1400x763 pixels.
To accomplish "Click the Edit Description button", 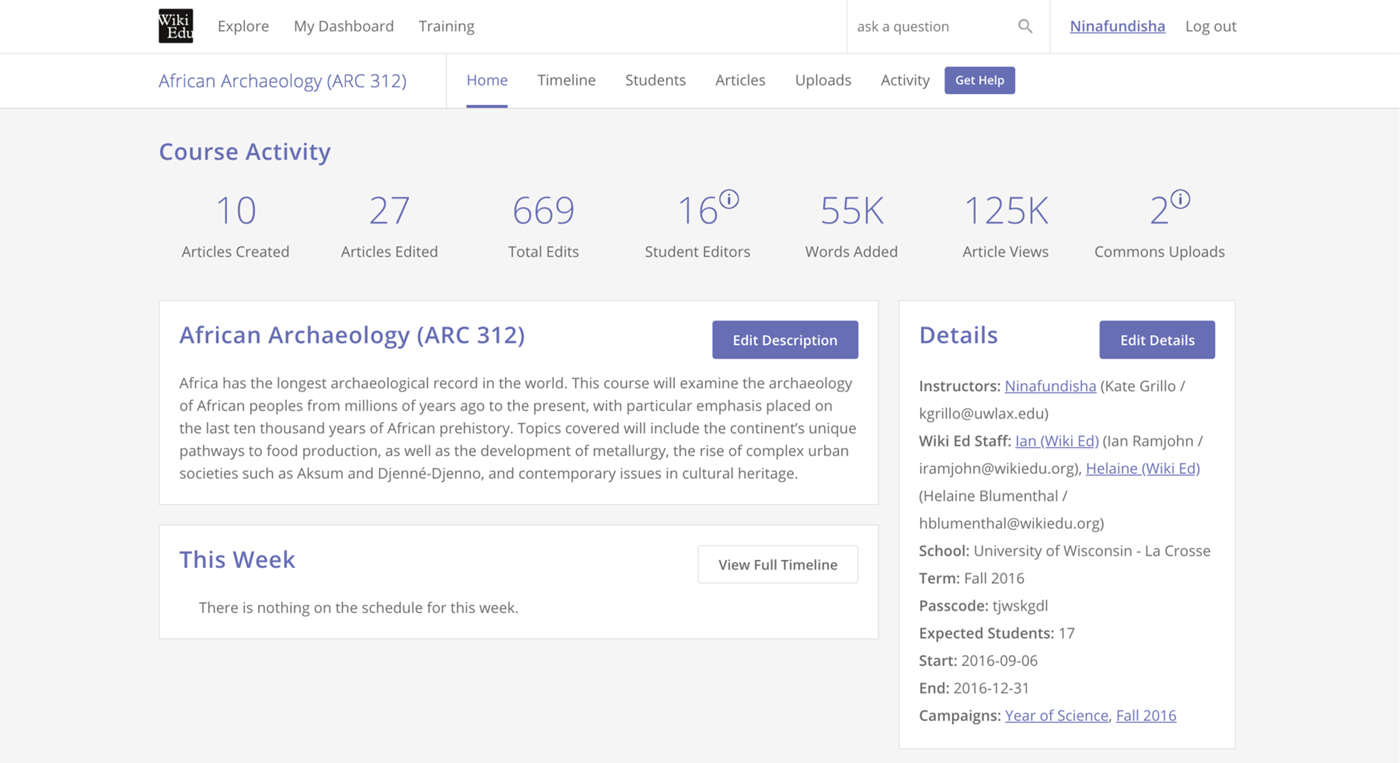I will pos(785,340).
